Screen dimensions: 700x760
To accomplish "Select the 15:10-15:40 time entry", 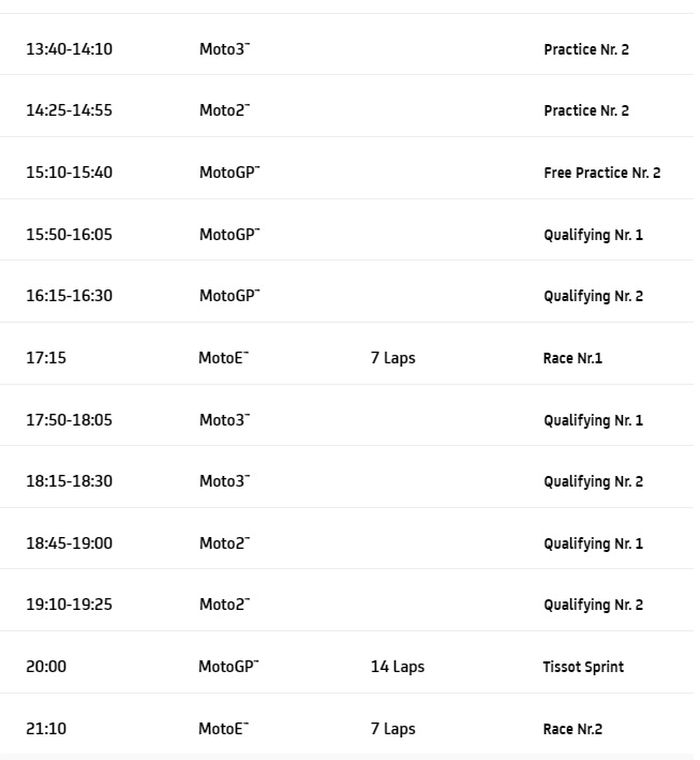I will click(69, 173).
